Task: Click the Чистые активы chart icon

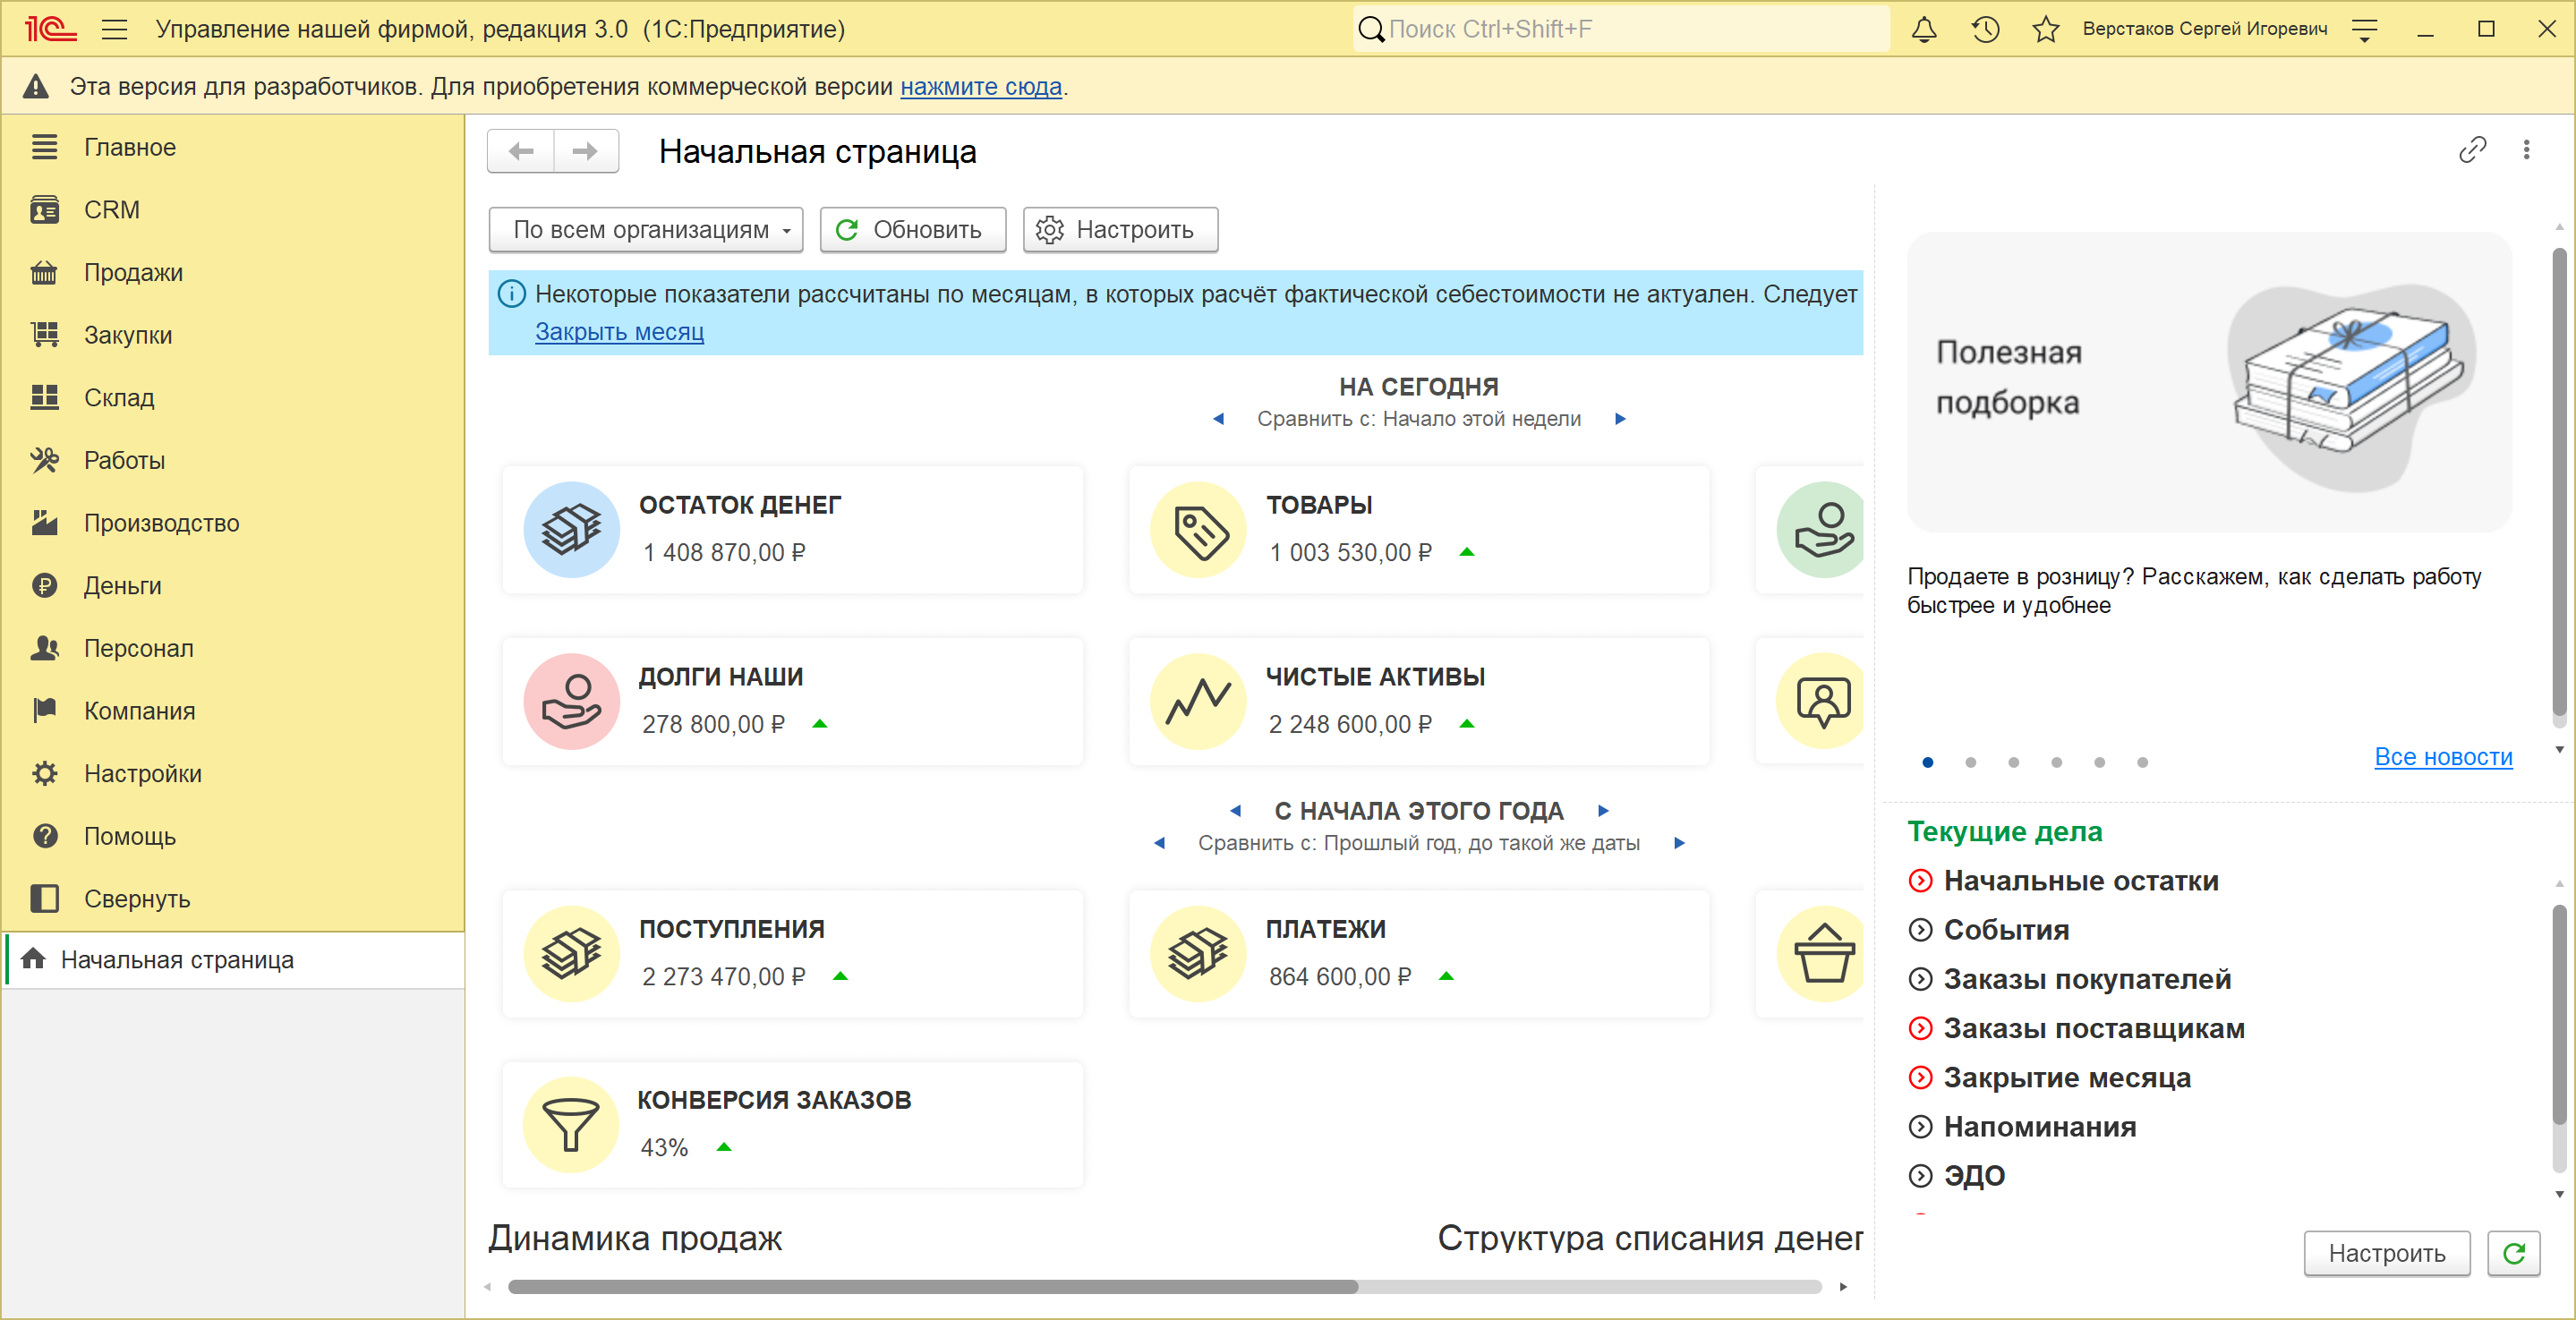Action: (x=1198, y=701)
